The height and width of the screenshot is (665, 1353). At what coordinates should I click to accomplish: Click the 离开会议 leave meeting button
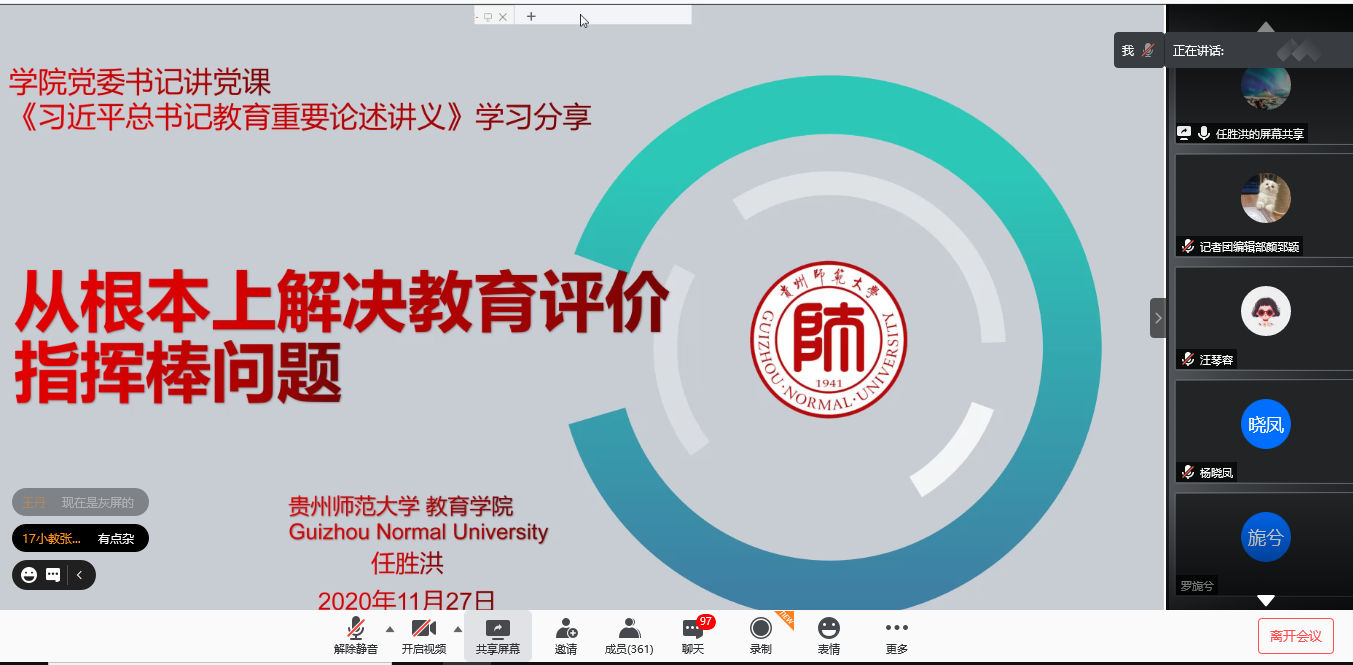pos(1295,636)
